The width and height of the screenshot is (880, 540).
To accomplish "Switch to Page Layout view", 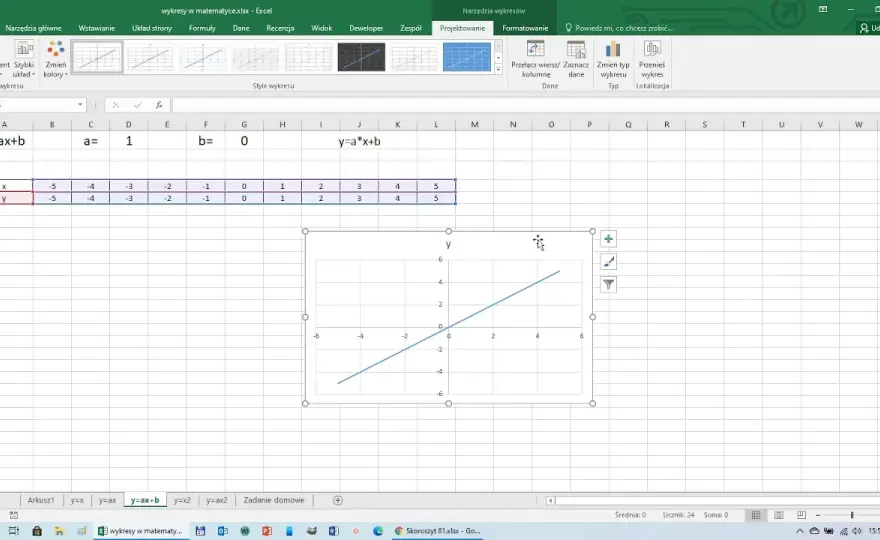I will [778, 515].
